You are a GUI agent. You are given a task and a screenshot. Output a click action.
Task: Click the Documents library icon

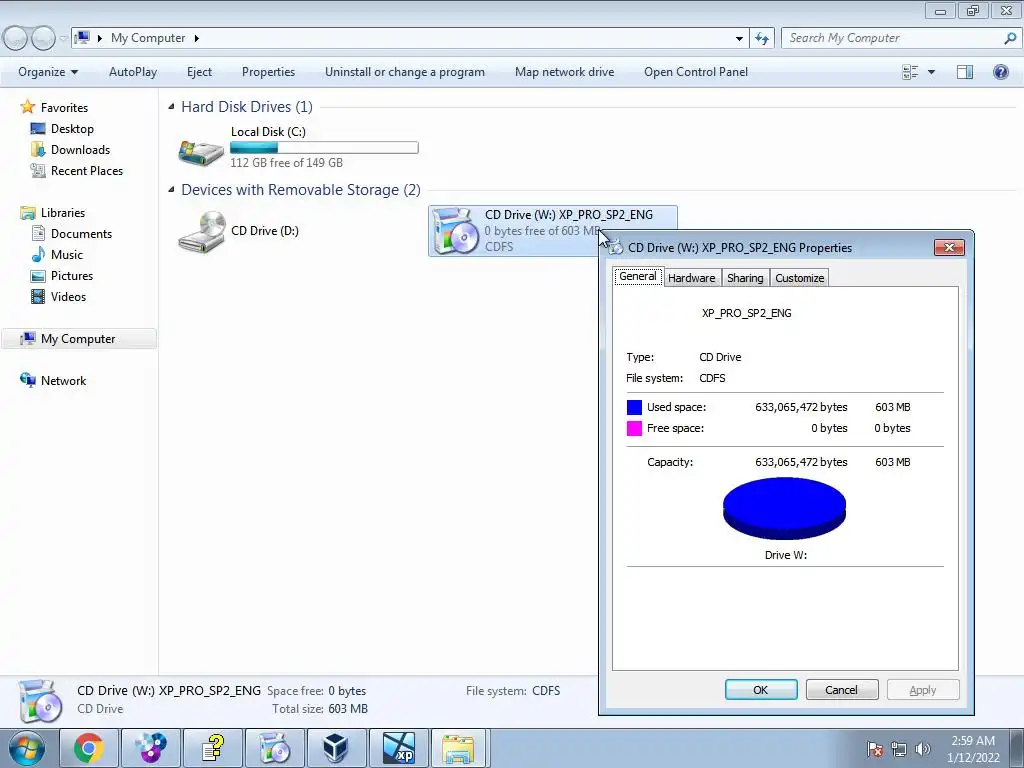point(39,233)
